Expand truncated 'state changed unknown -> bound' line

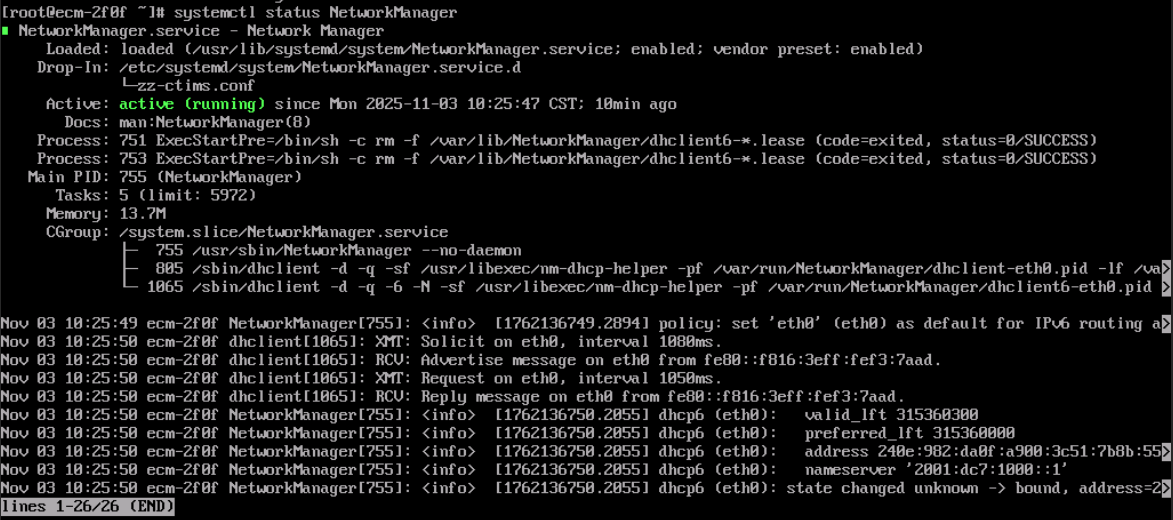1166,488
